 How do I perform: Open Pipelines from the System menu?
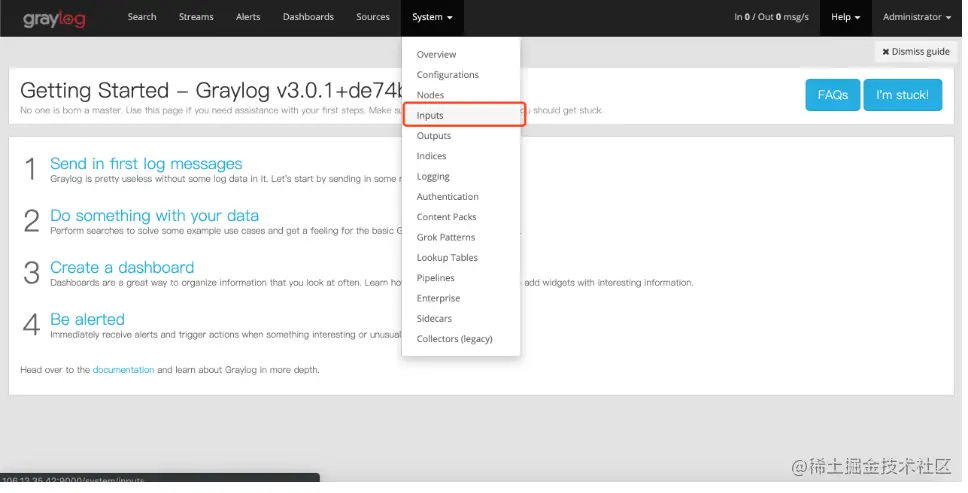[x=461, y=278]
